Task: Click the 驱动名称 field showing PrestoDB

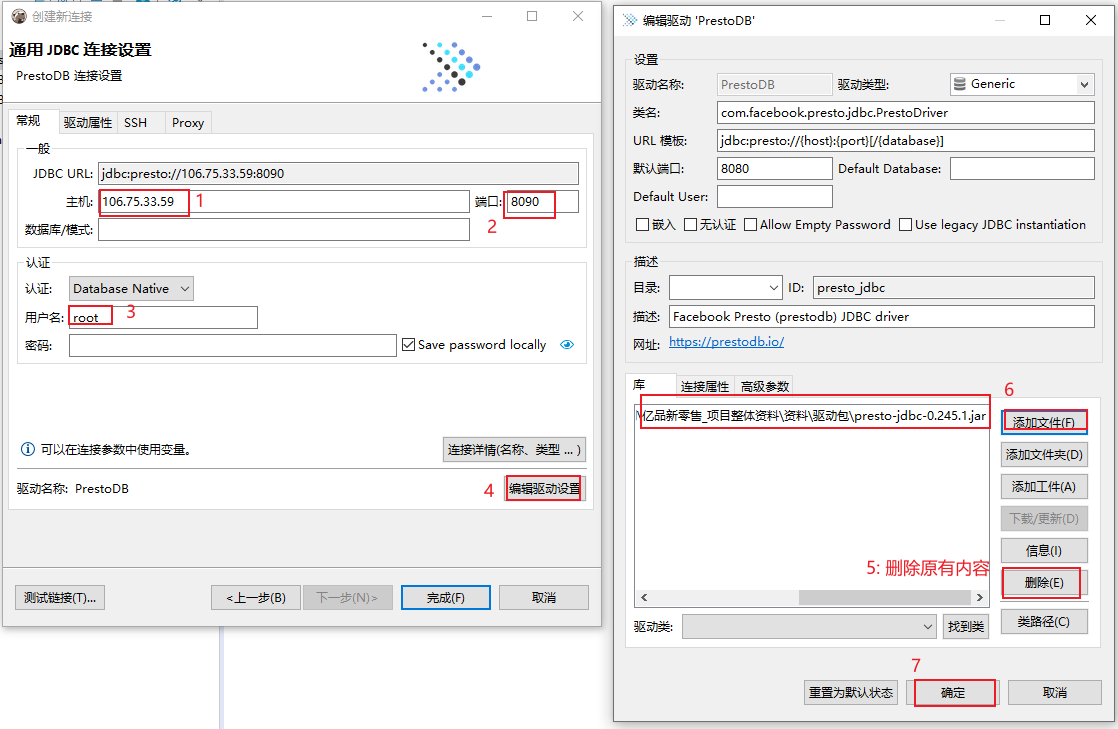Action: click(x=774, y=85)
